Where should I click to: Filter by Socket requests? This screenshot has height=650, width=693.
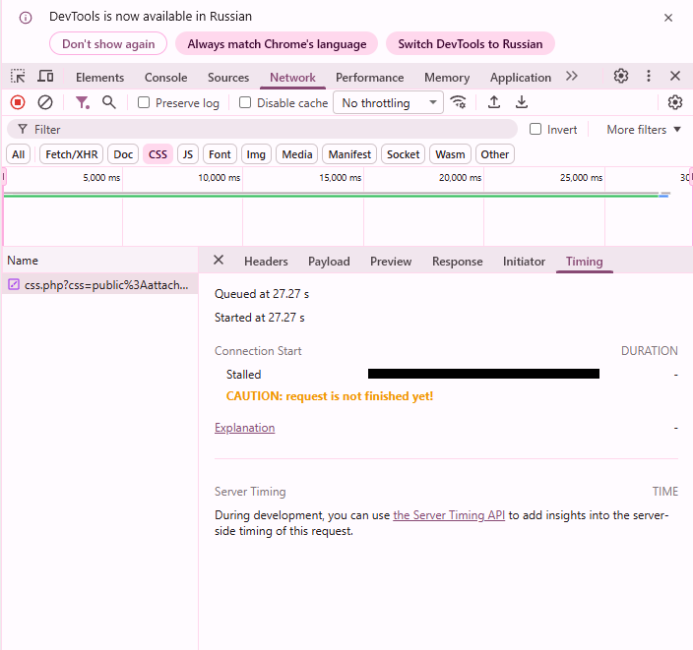[403, 154]
